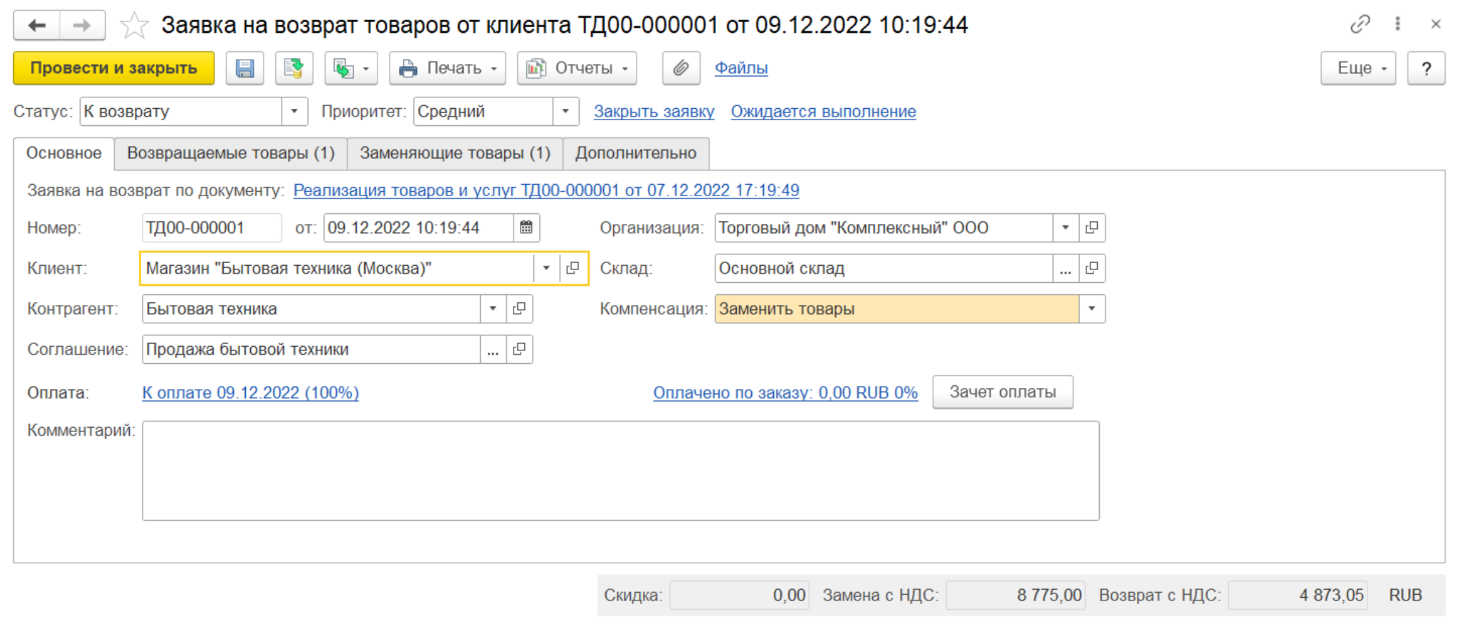1469x632 pixels.
Task: Click the post document icon
Action: 294,68
